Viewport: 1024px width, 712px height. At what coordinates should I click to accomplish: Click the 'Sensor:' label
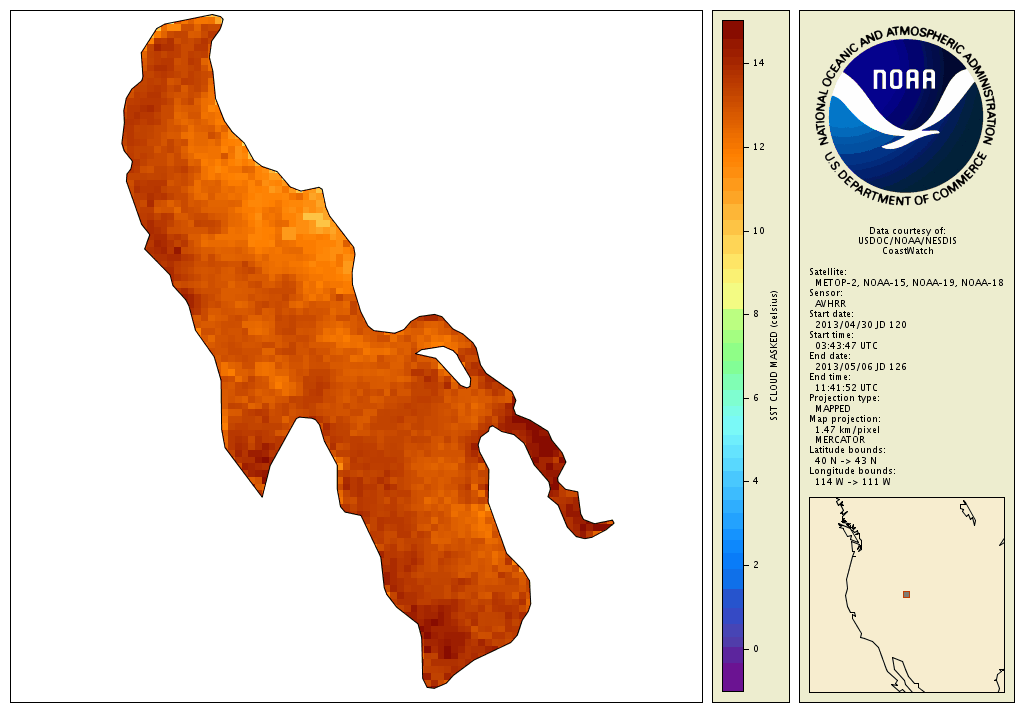pyautogui.click(x=825, y=293)
